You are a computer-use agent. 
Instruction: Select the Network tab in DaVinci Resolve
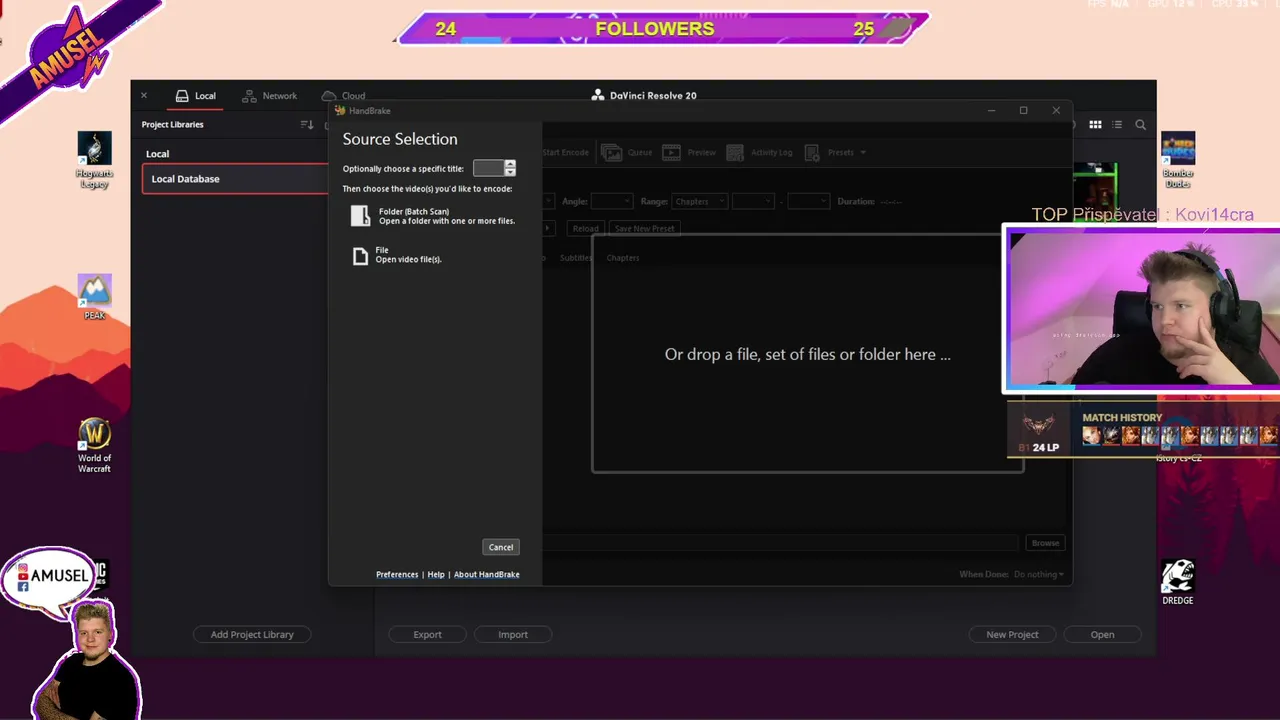pos(270,96)
